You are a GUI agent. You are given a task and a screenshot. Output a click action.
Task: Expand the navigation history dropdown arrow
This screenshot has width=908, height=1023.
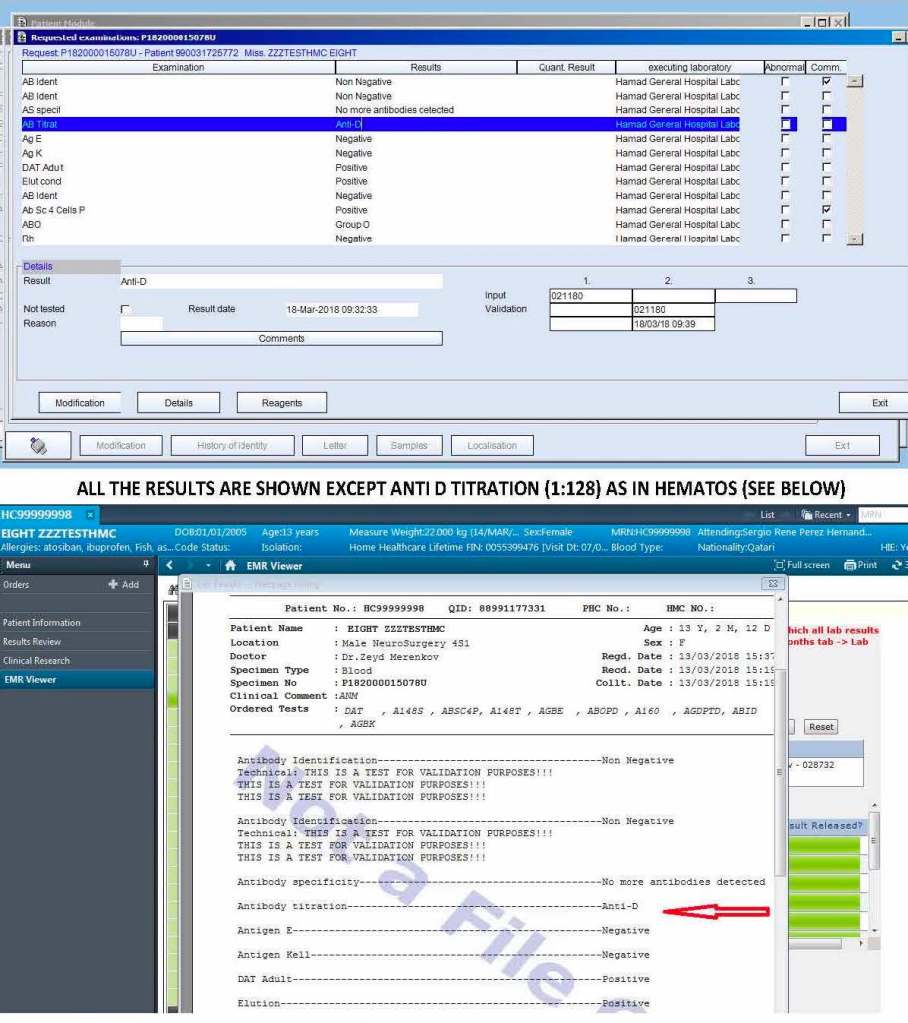(x=209, y=566)
